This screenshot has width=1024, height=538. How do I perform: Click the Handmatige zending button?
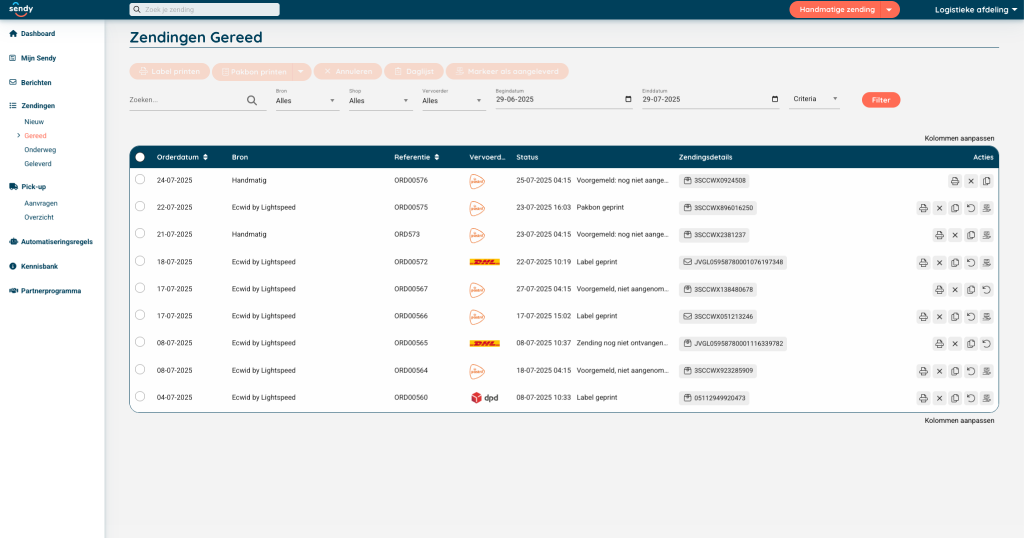(x=837, y=10)
